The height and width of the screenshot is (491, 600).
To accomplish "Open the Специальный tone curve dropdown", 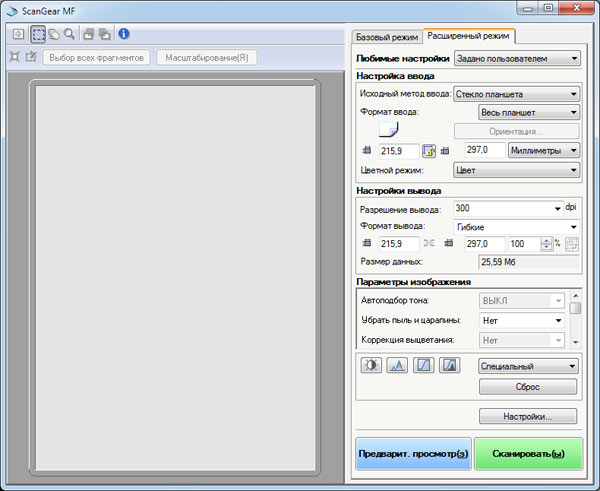I will [x=528, y=366].
